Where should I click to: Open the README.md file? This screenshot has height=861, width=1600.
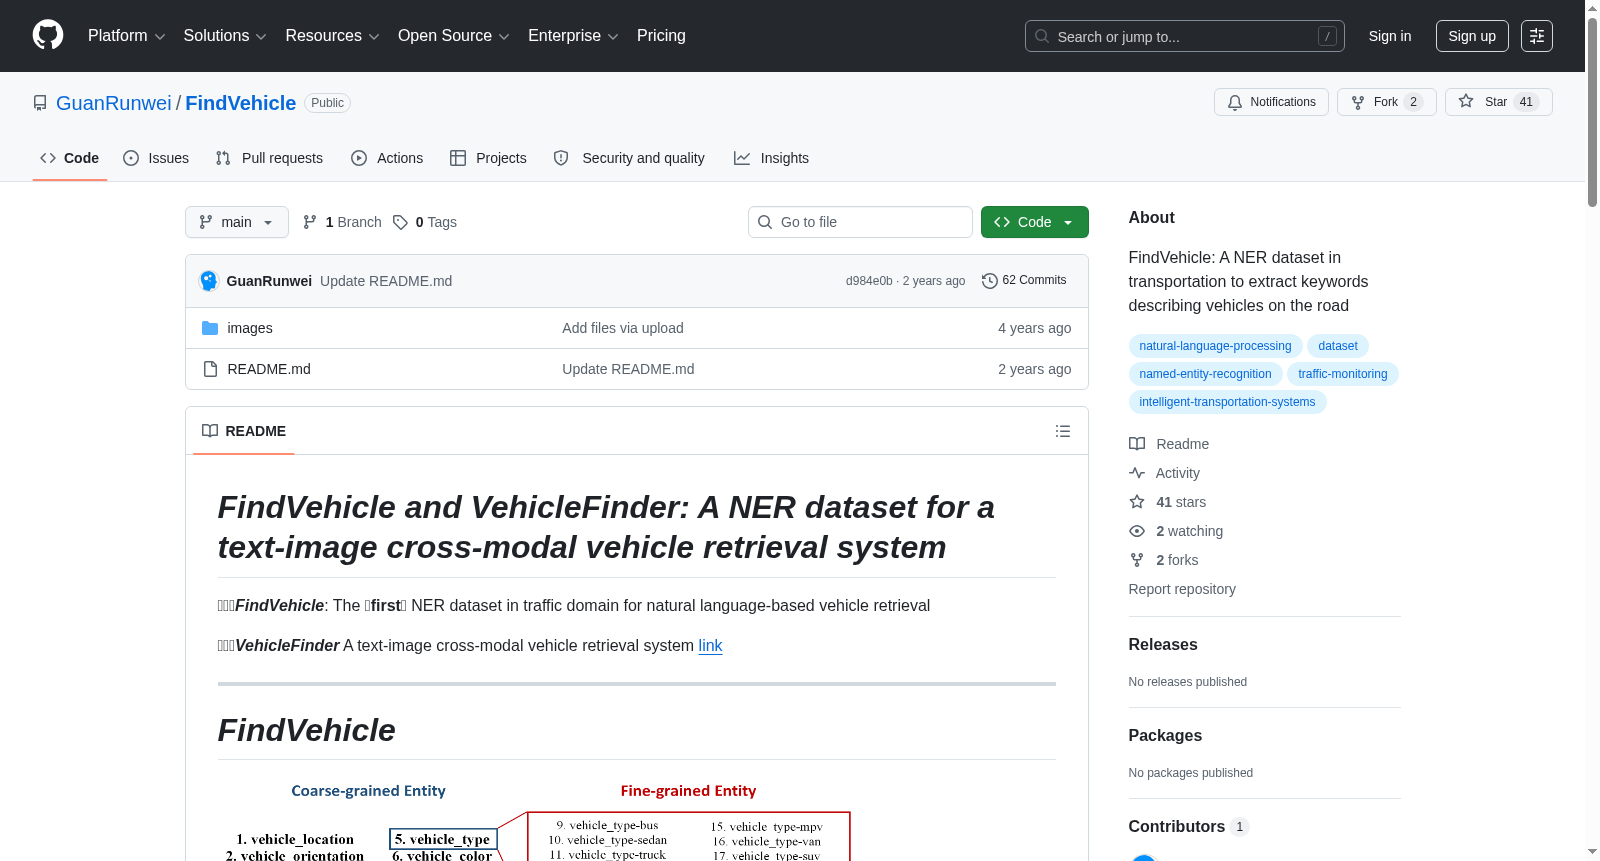(269, 369)
